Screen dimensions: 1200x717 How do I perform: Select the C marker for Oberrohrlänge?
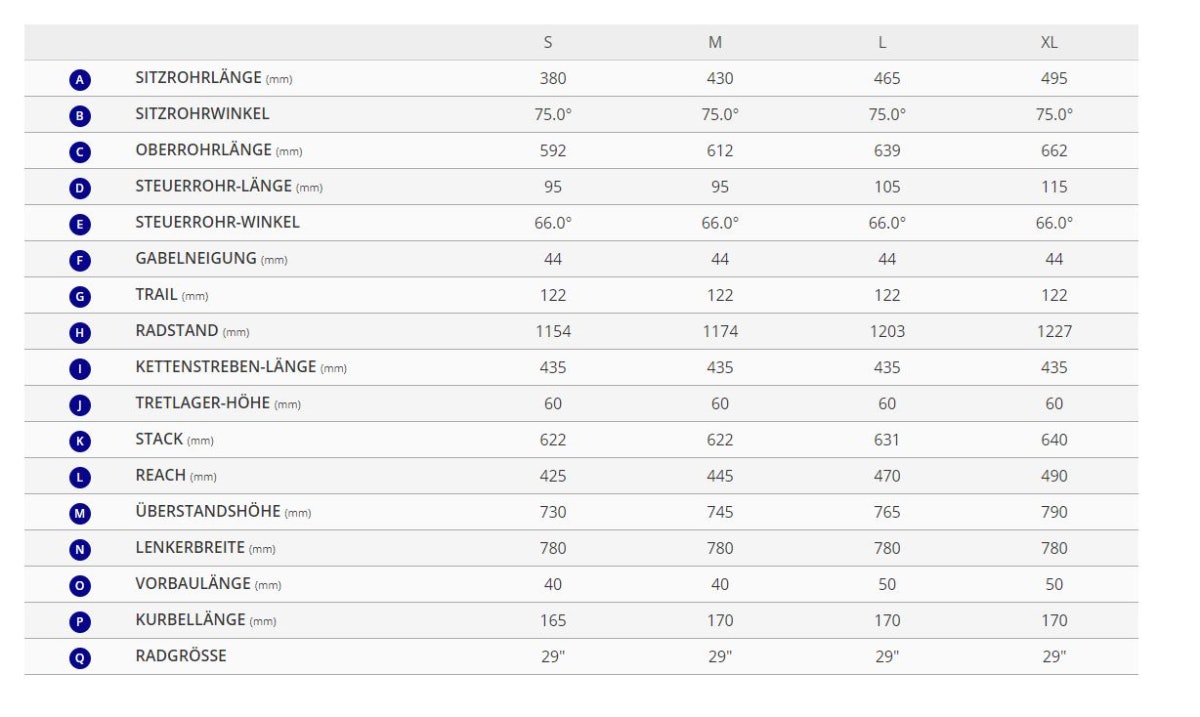click(x=80, y=152)
